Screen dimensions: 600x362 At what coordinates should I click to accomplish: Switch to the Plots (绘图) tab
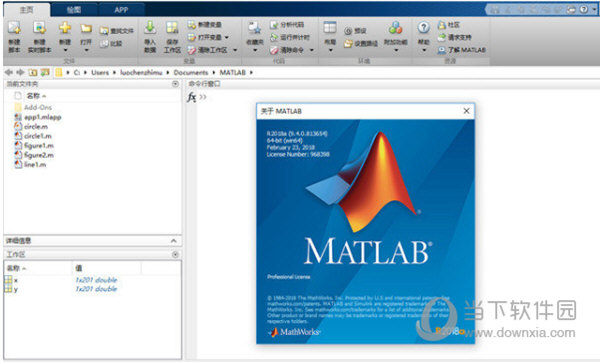tap(73, 10)
